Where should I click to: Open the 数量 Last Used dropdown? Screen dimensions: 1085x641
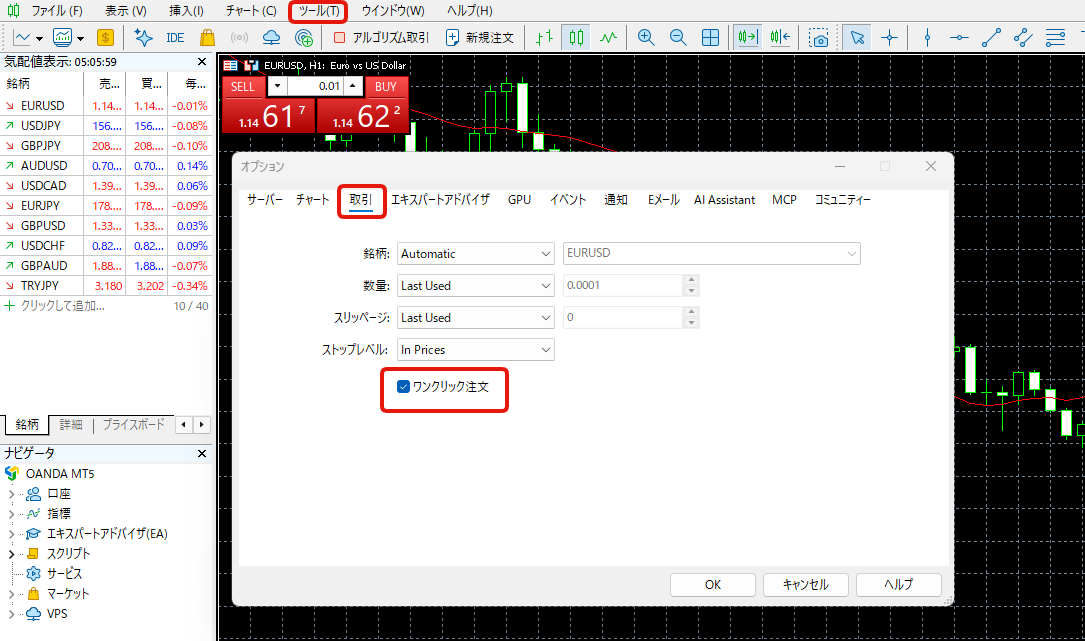pyautogui.click(x=475, y=285)
